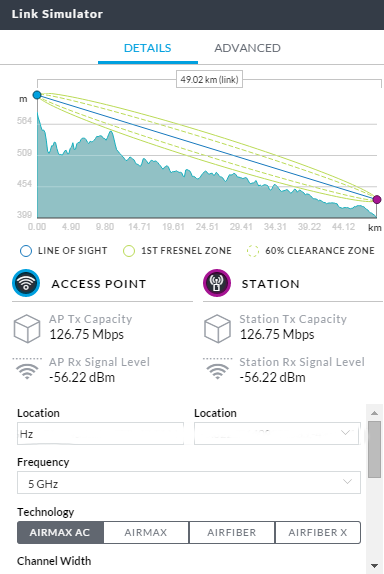Click the scrollbar down arrow
Screen dimensions: 384x574
coord(374,566)
